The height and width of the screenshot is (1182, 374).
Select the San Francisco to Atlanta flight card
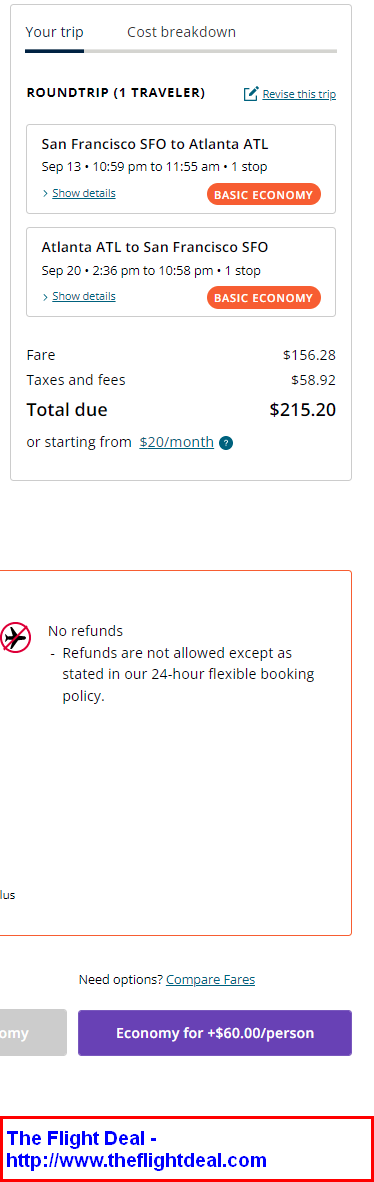click(x=181, y=169)
